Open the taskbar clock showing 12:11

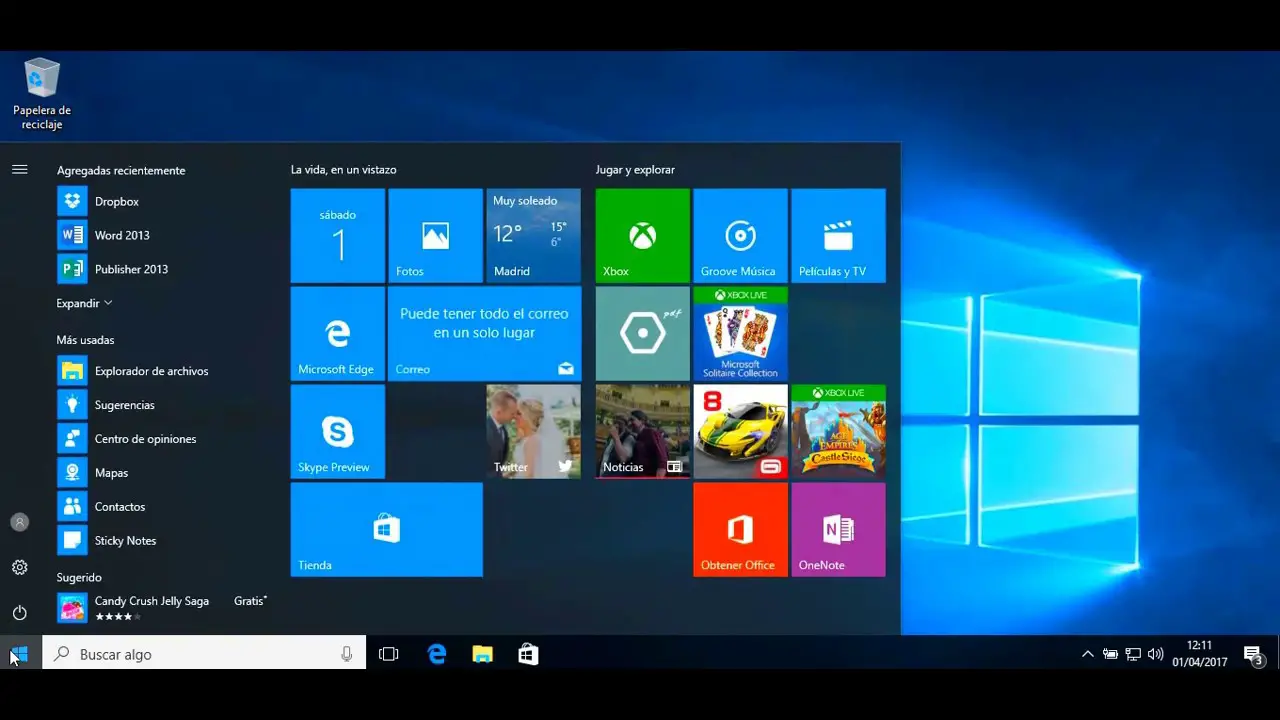[1200, 654]
